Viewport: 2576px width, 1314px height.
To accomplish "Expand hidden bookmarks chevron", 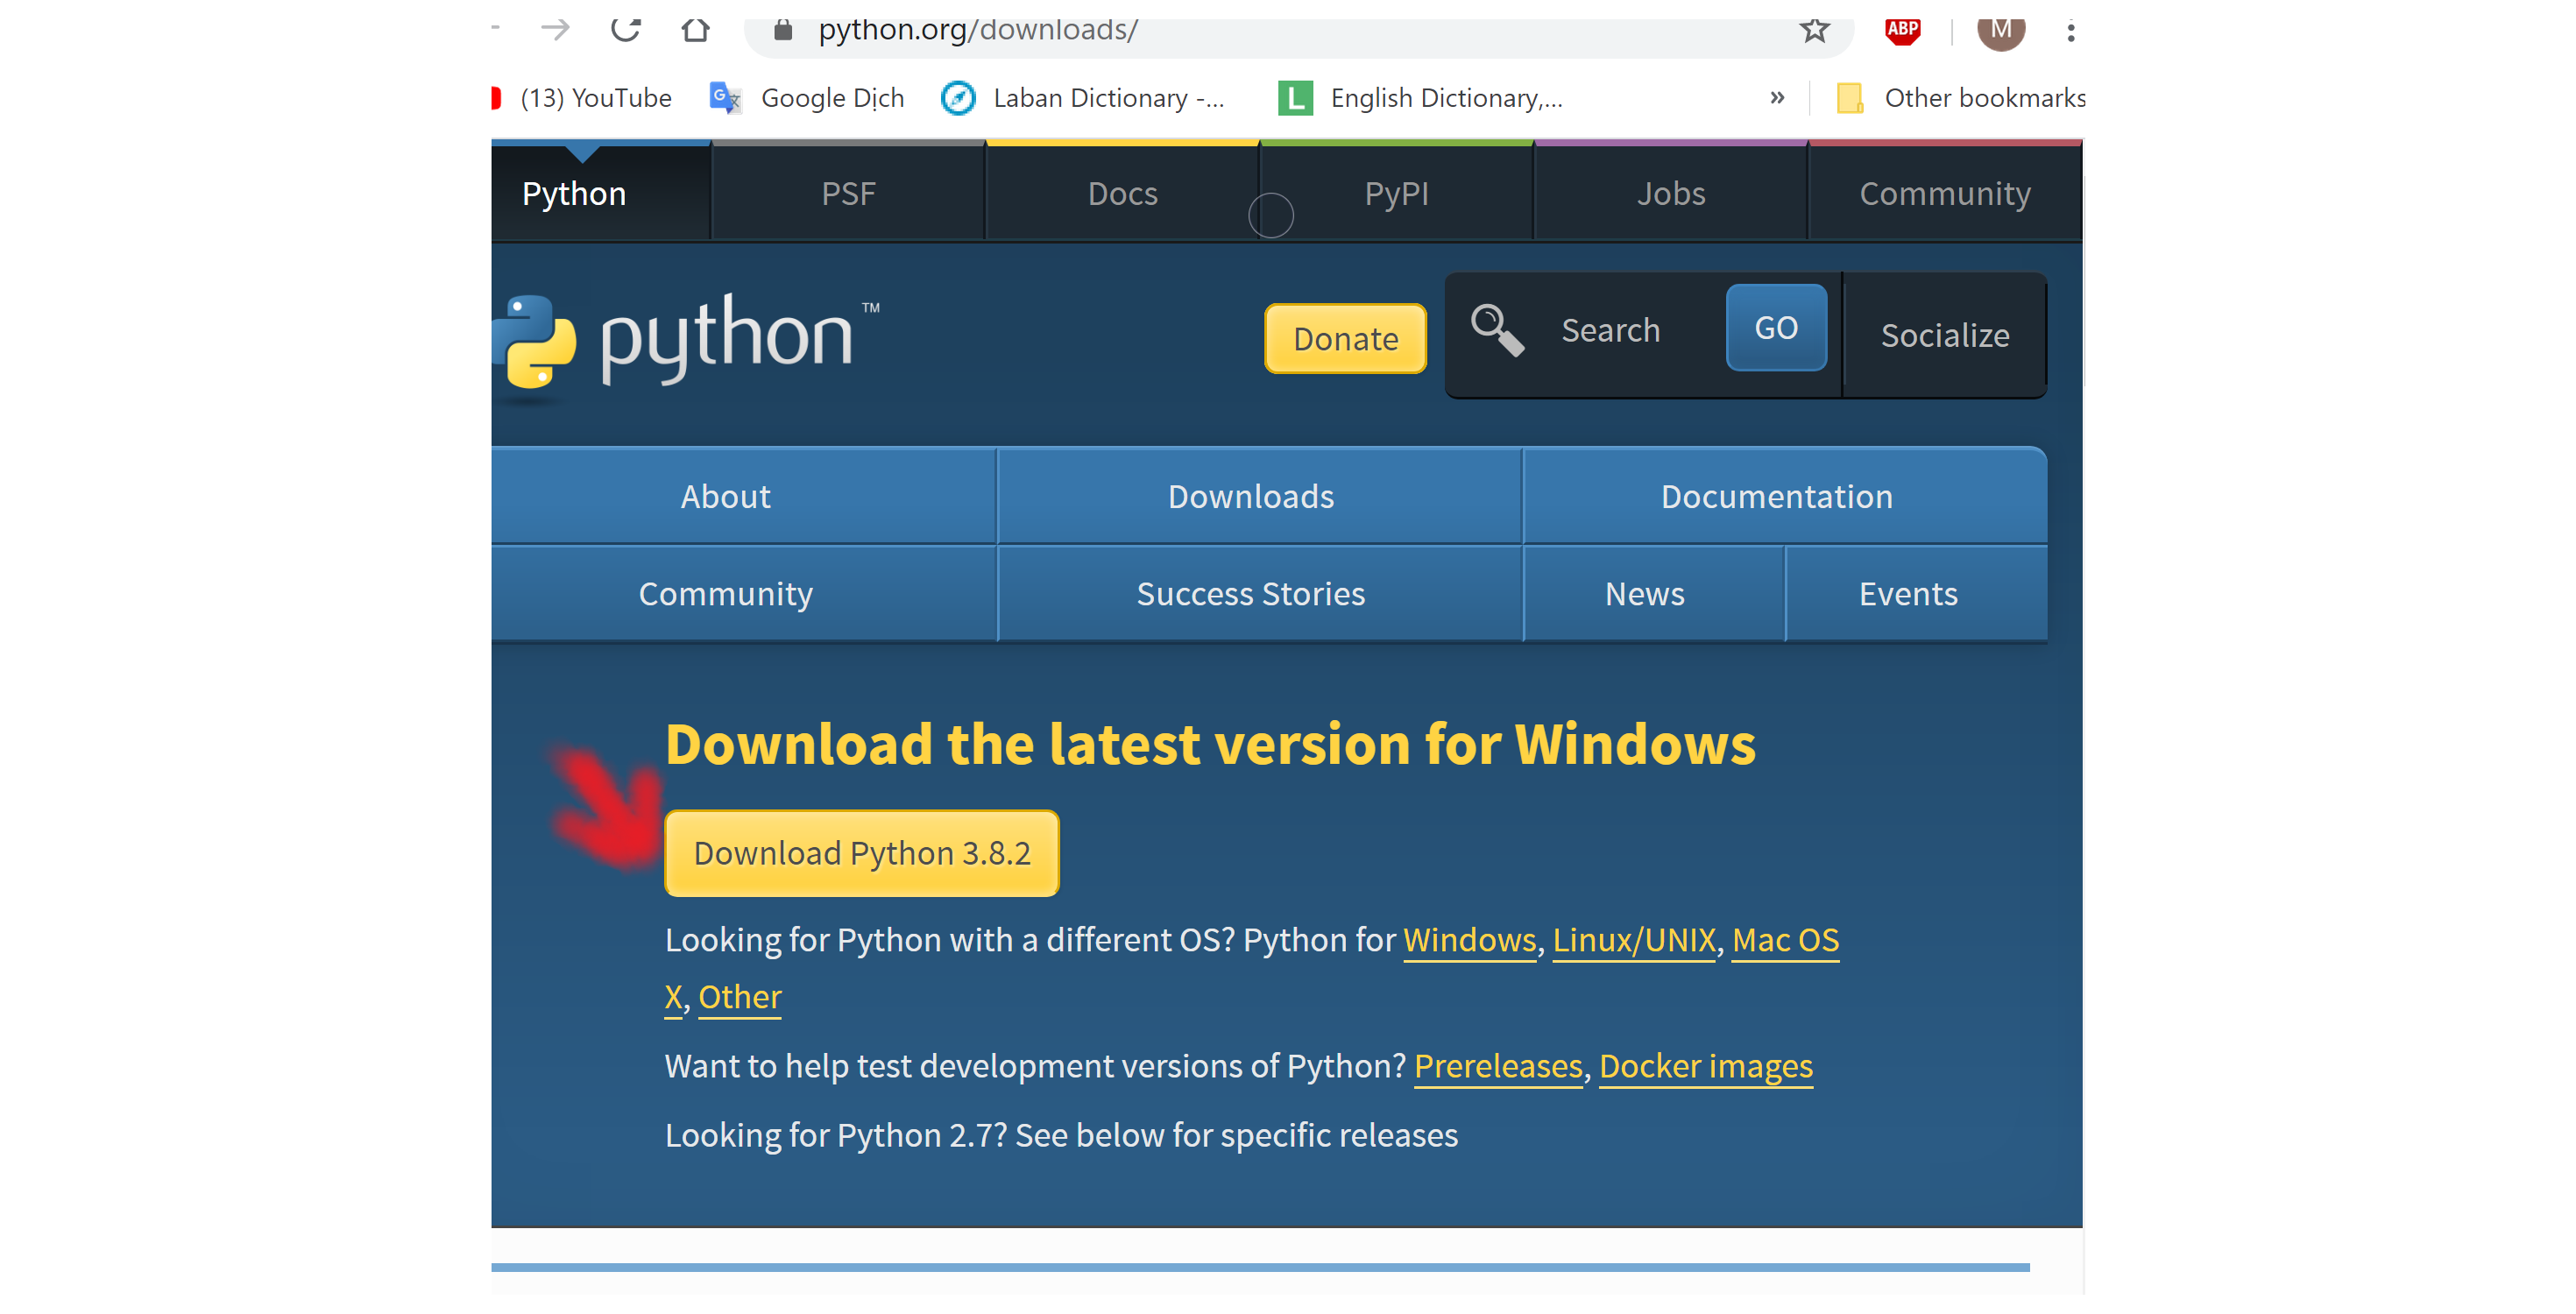I will click(1777, 98).
